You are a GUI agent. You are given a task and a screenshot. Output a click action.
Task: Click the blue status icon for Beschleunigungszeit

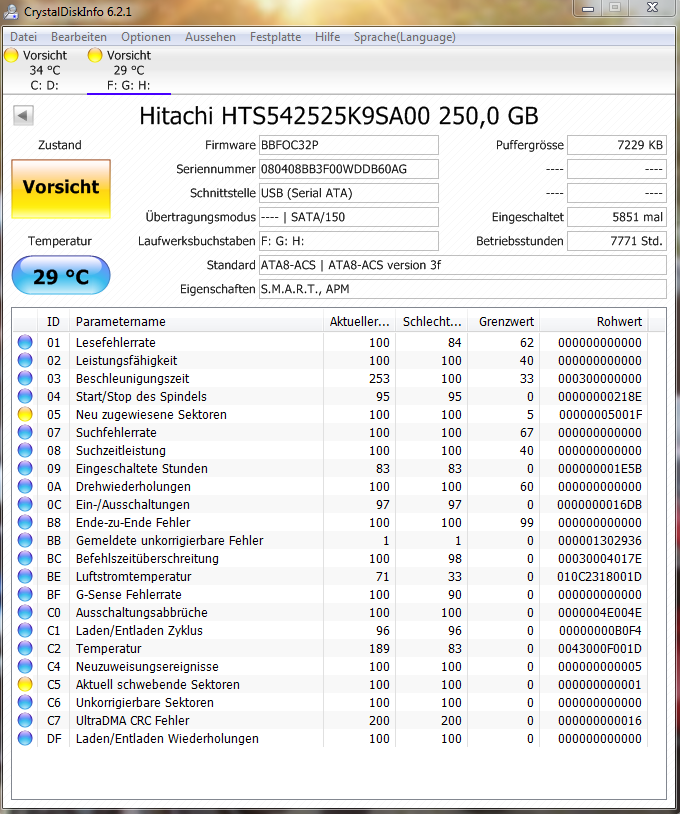(x=25, y=378)
